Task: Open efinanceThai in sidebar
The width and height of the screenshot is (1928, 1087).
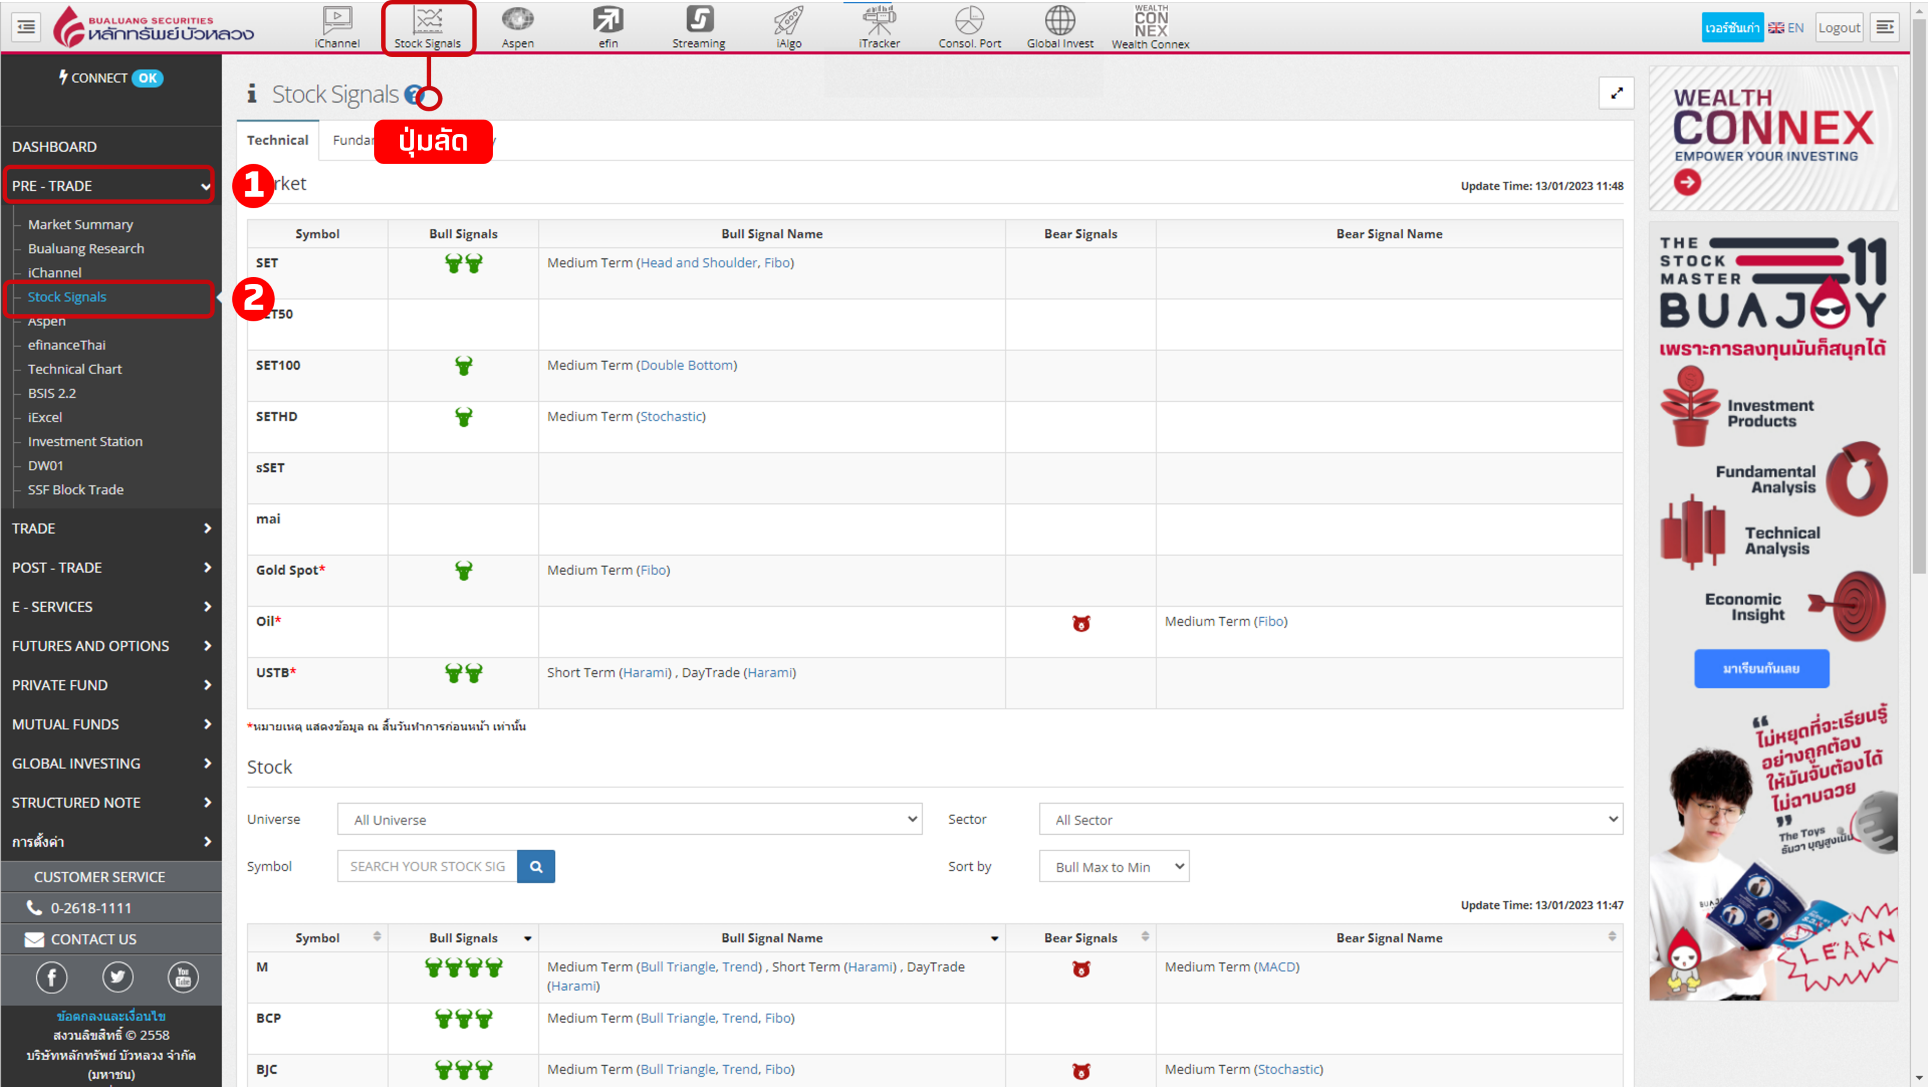Action: [x=66, y=345]
